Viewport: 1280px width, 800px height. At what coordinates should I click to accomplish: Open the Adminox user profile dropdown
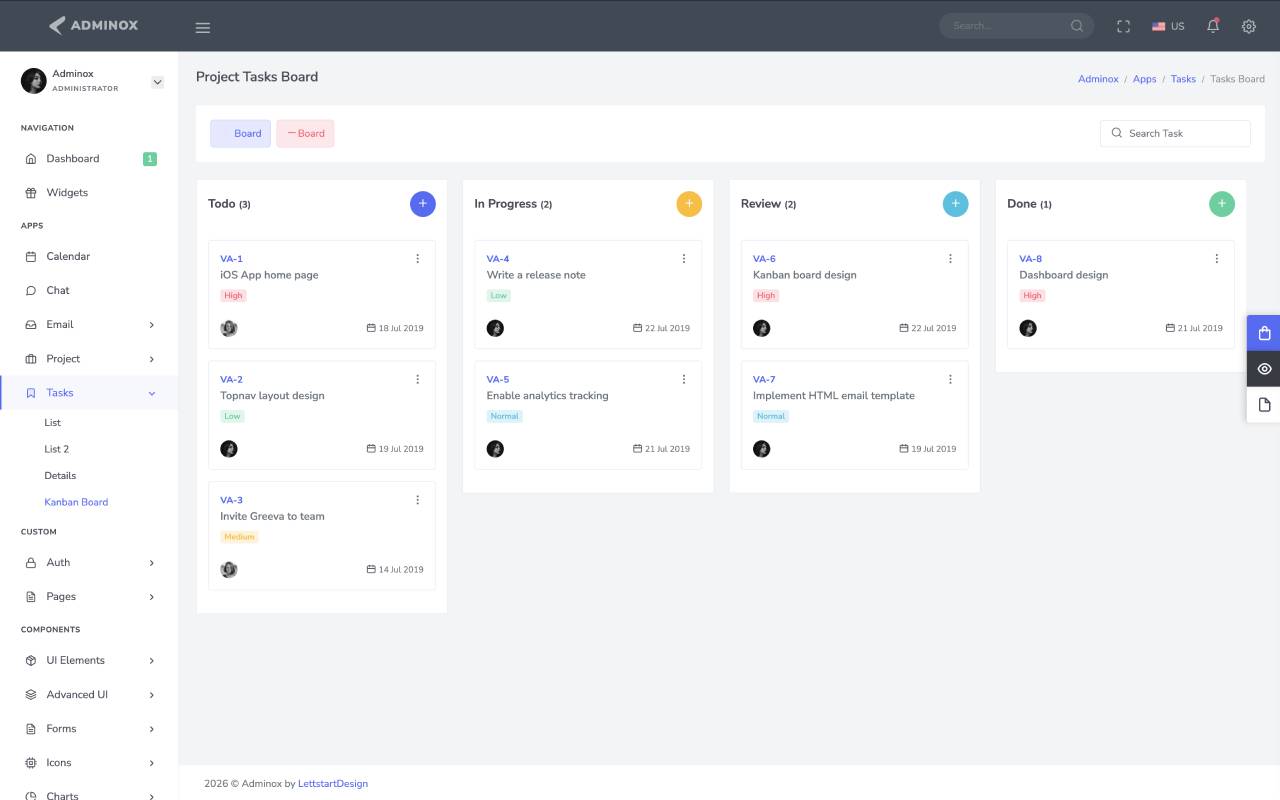(x=157, y=82)
